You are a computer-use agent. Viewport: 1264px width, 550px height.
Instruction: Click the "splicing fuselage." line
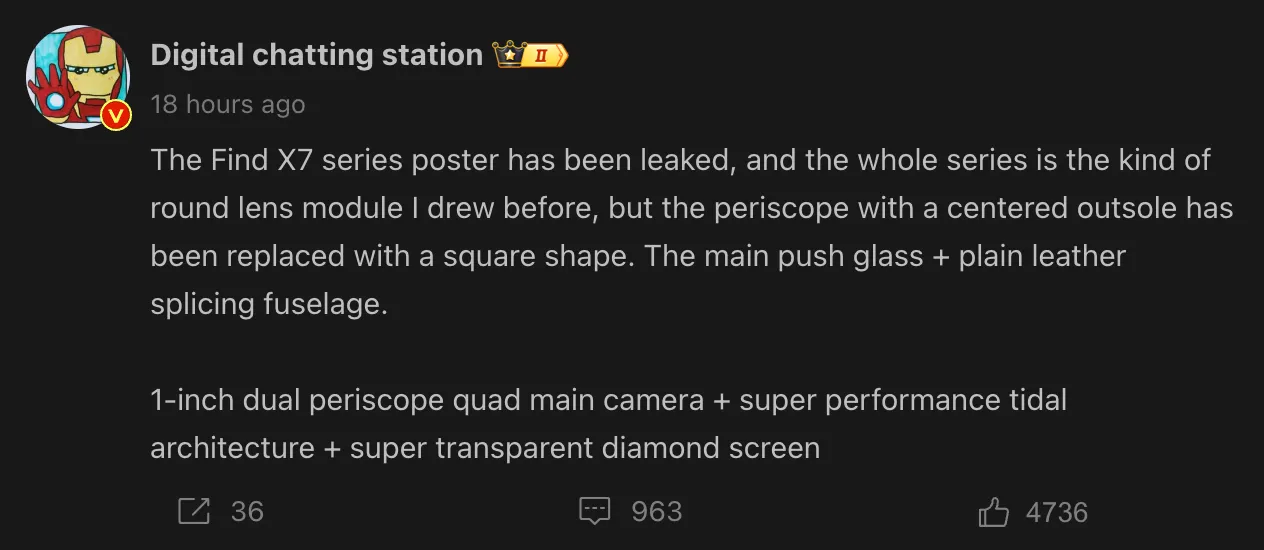click(x=268, y=304)
